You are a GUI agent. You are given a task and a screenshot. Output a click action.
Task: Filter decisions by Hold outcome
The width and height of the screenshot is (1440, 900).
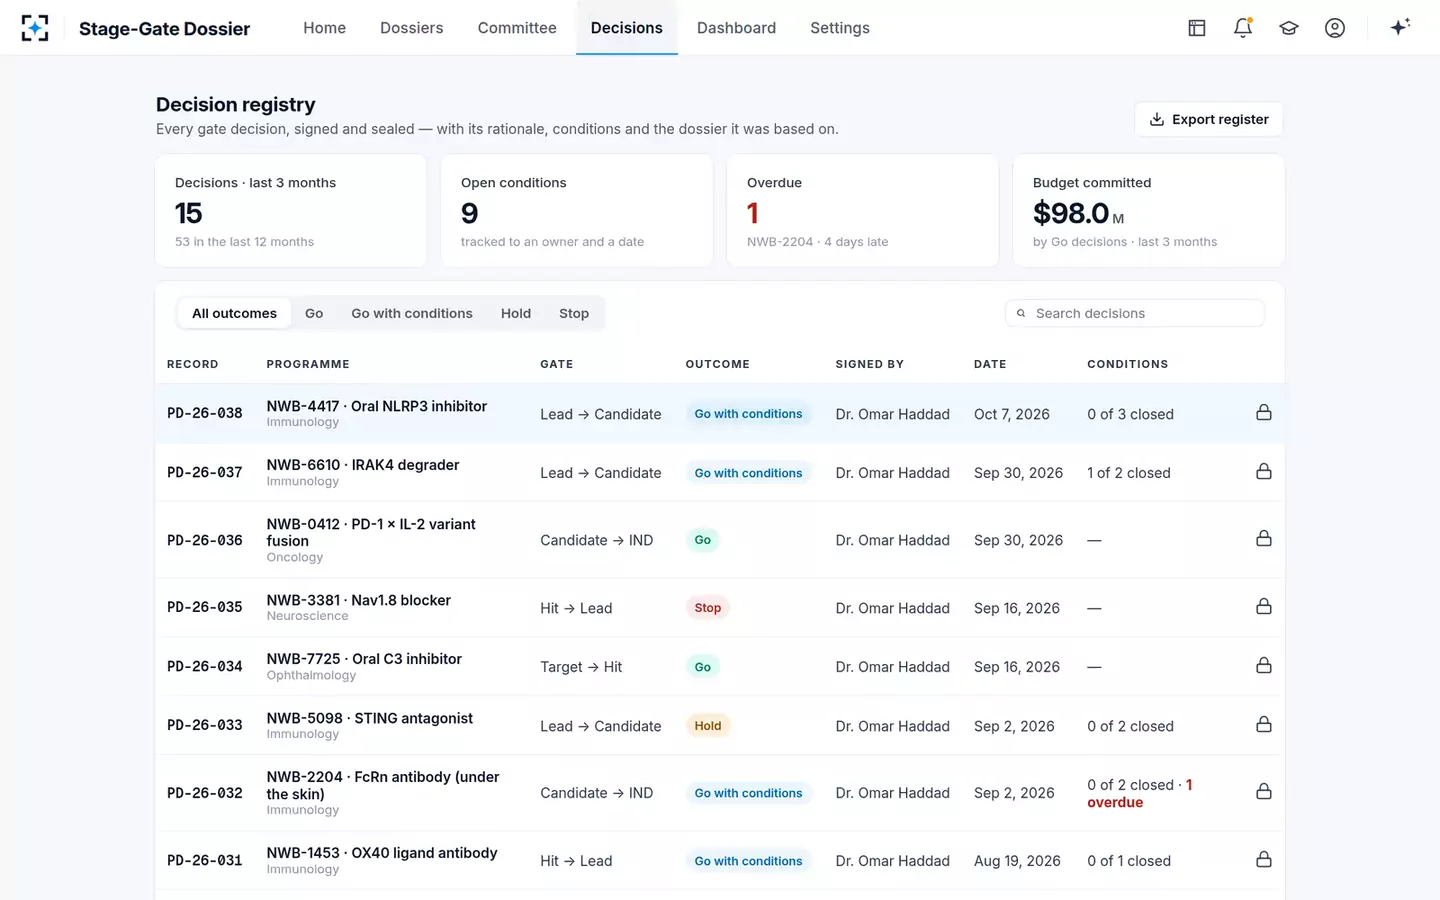pyautogui.click(x=516, y=313)
